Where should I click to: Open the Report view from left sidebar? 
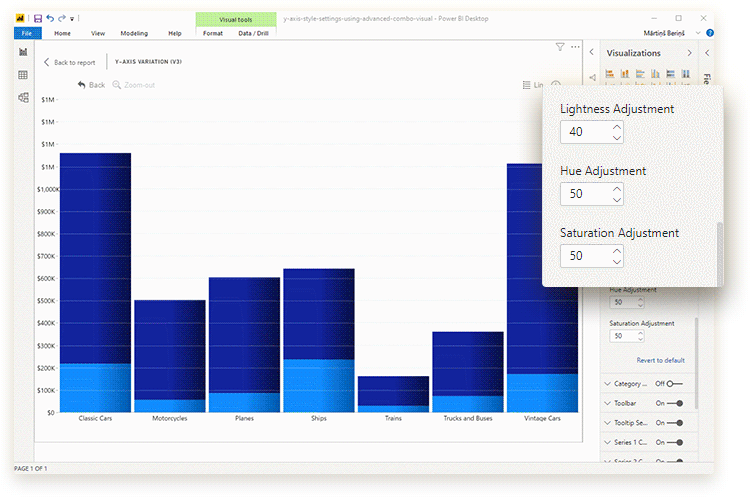[23, 52]
